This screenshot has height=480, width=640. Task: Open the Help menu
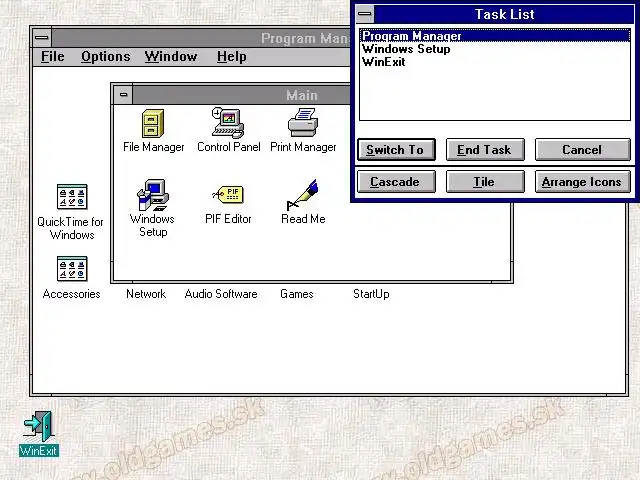(x=231, y=56)
